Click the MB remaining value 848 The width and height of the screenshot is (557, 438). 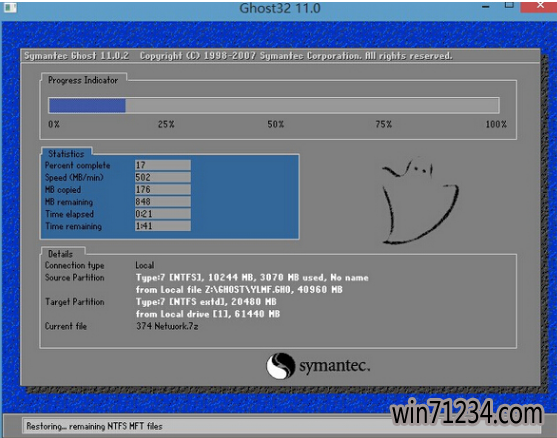pos(163,201)
